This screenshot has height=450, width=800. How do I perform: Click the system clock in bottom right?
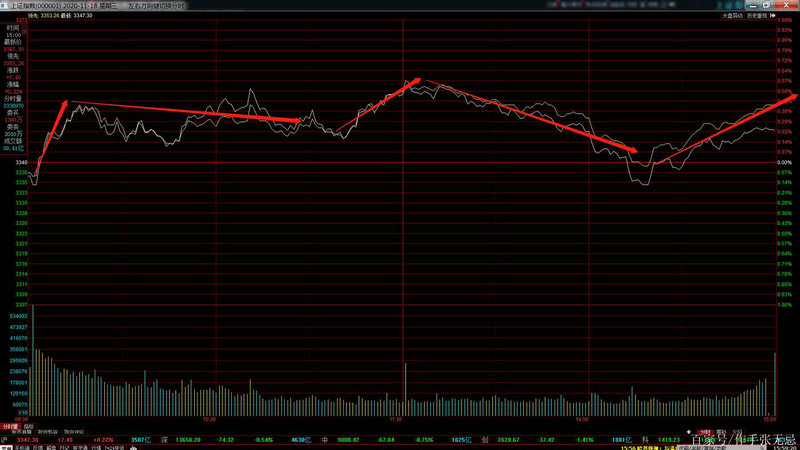click(x=778, y=446)
